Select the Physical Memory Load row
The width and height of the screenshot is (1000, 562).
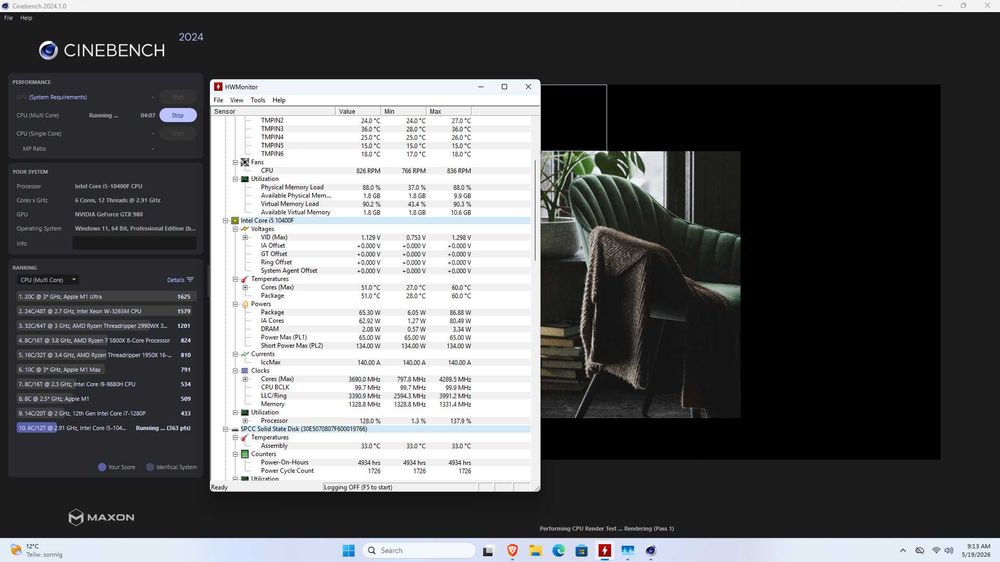tap(371, 187)
